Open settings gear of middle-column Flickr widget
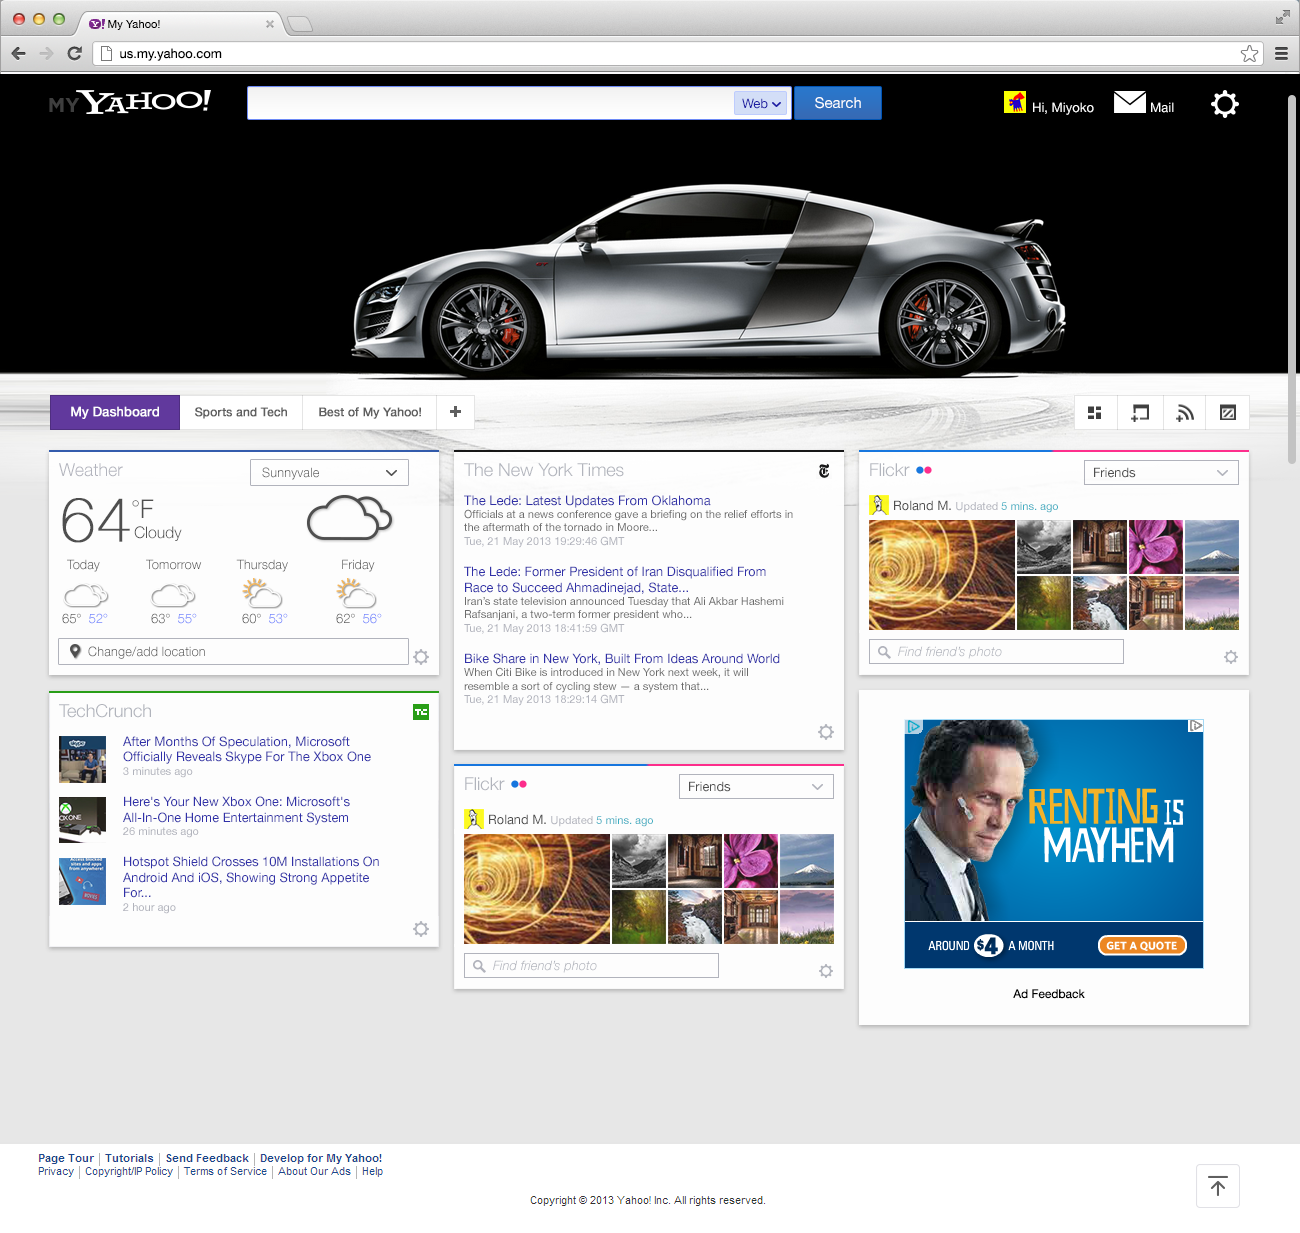The width and height of the screenshot is (1300, 1233). pyautogui.click(x=826, y=971)
